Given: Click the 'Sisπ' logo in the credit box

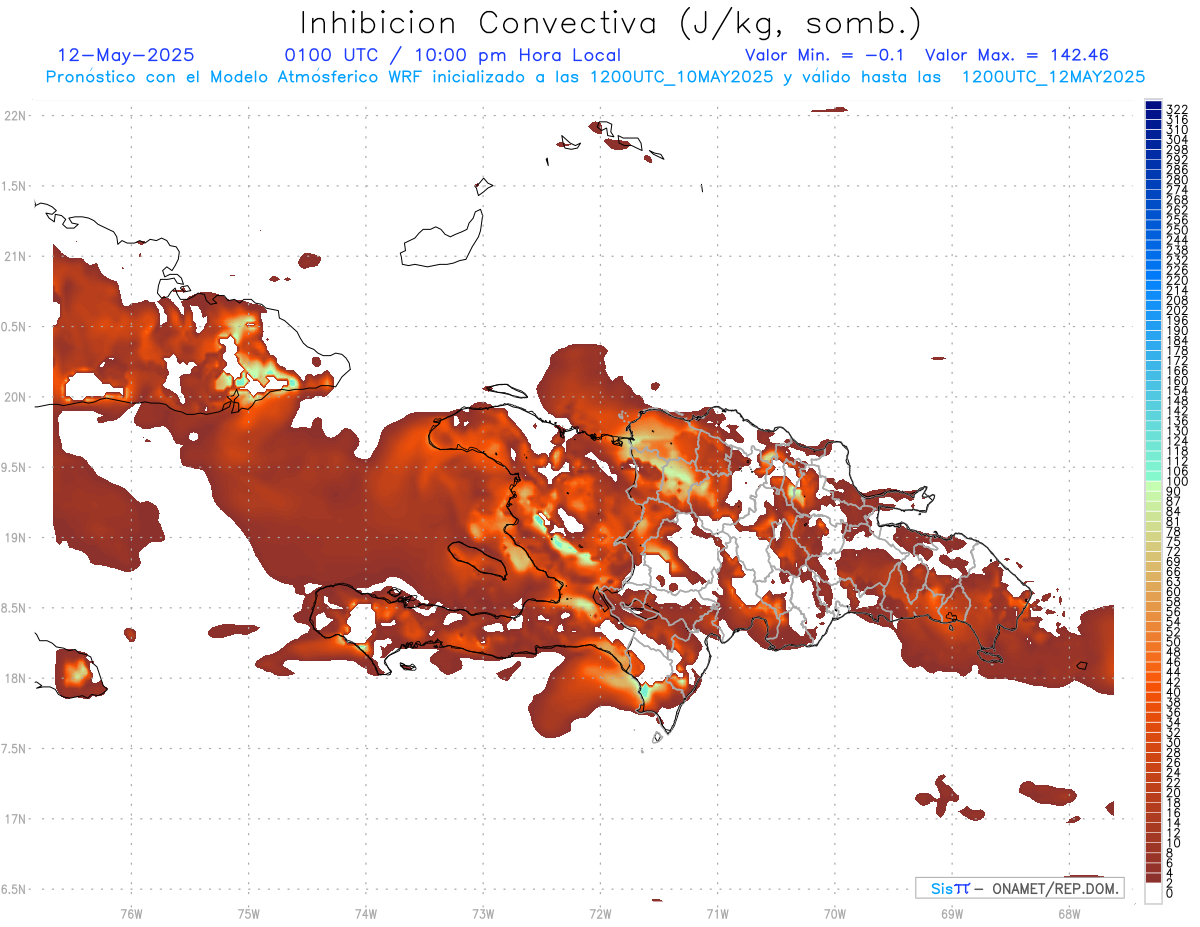Looking at the screenshot, I should pyautogui.click(x=949, y=888).
